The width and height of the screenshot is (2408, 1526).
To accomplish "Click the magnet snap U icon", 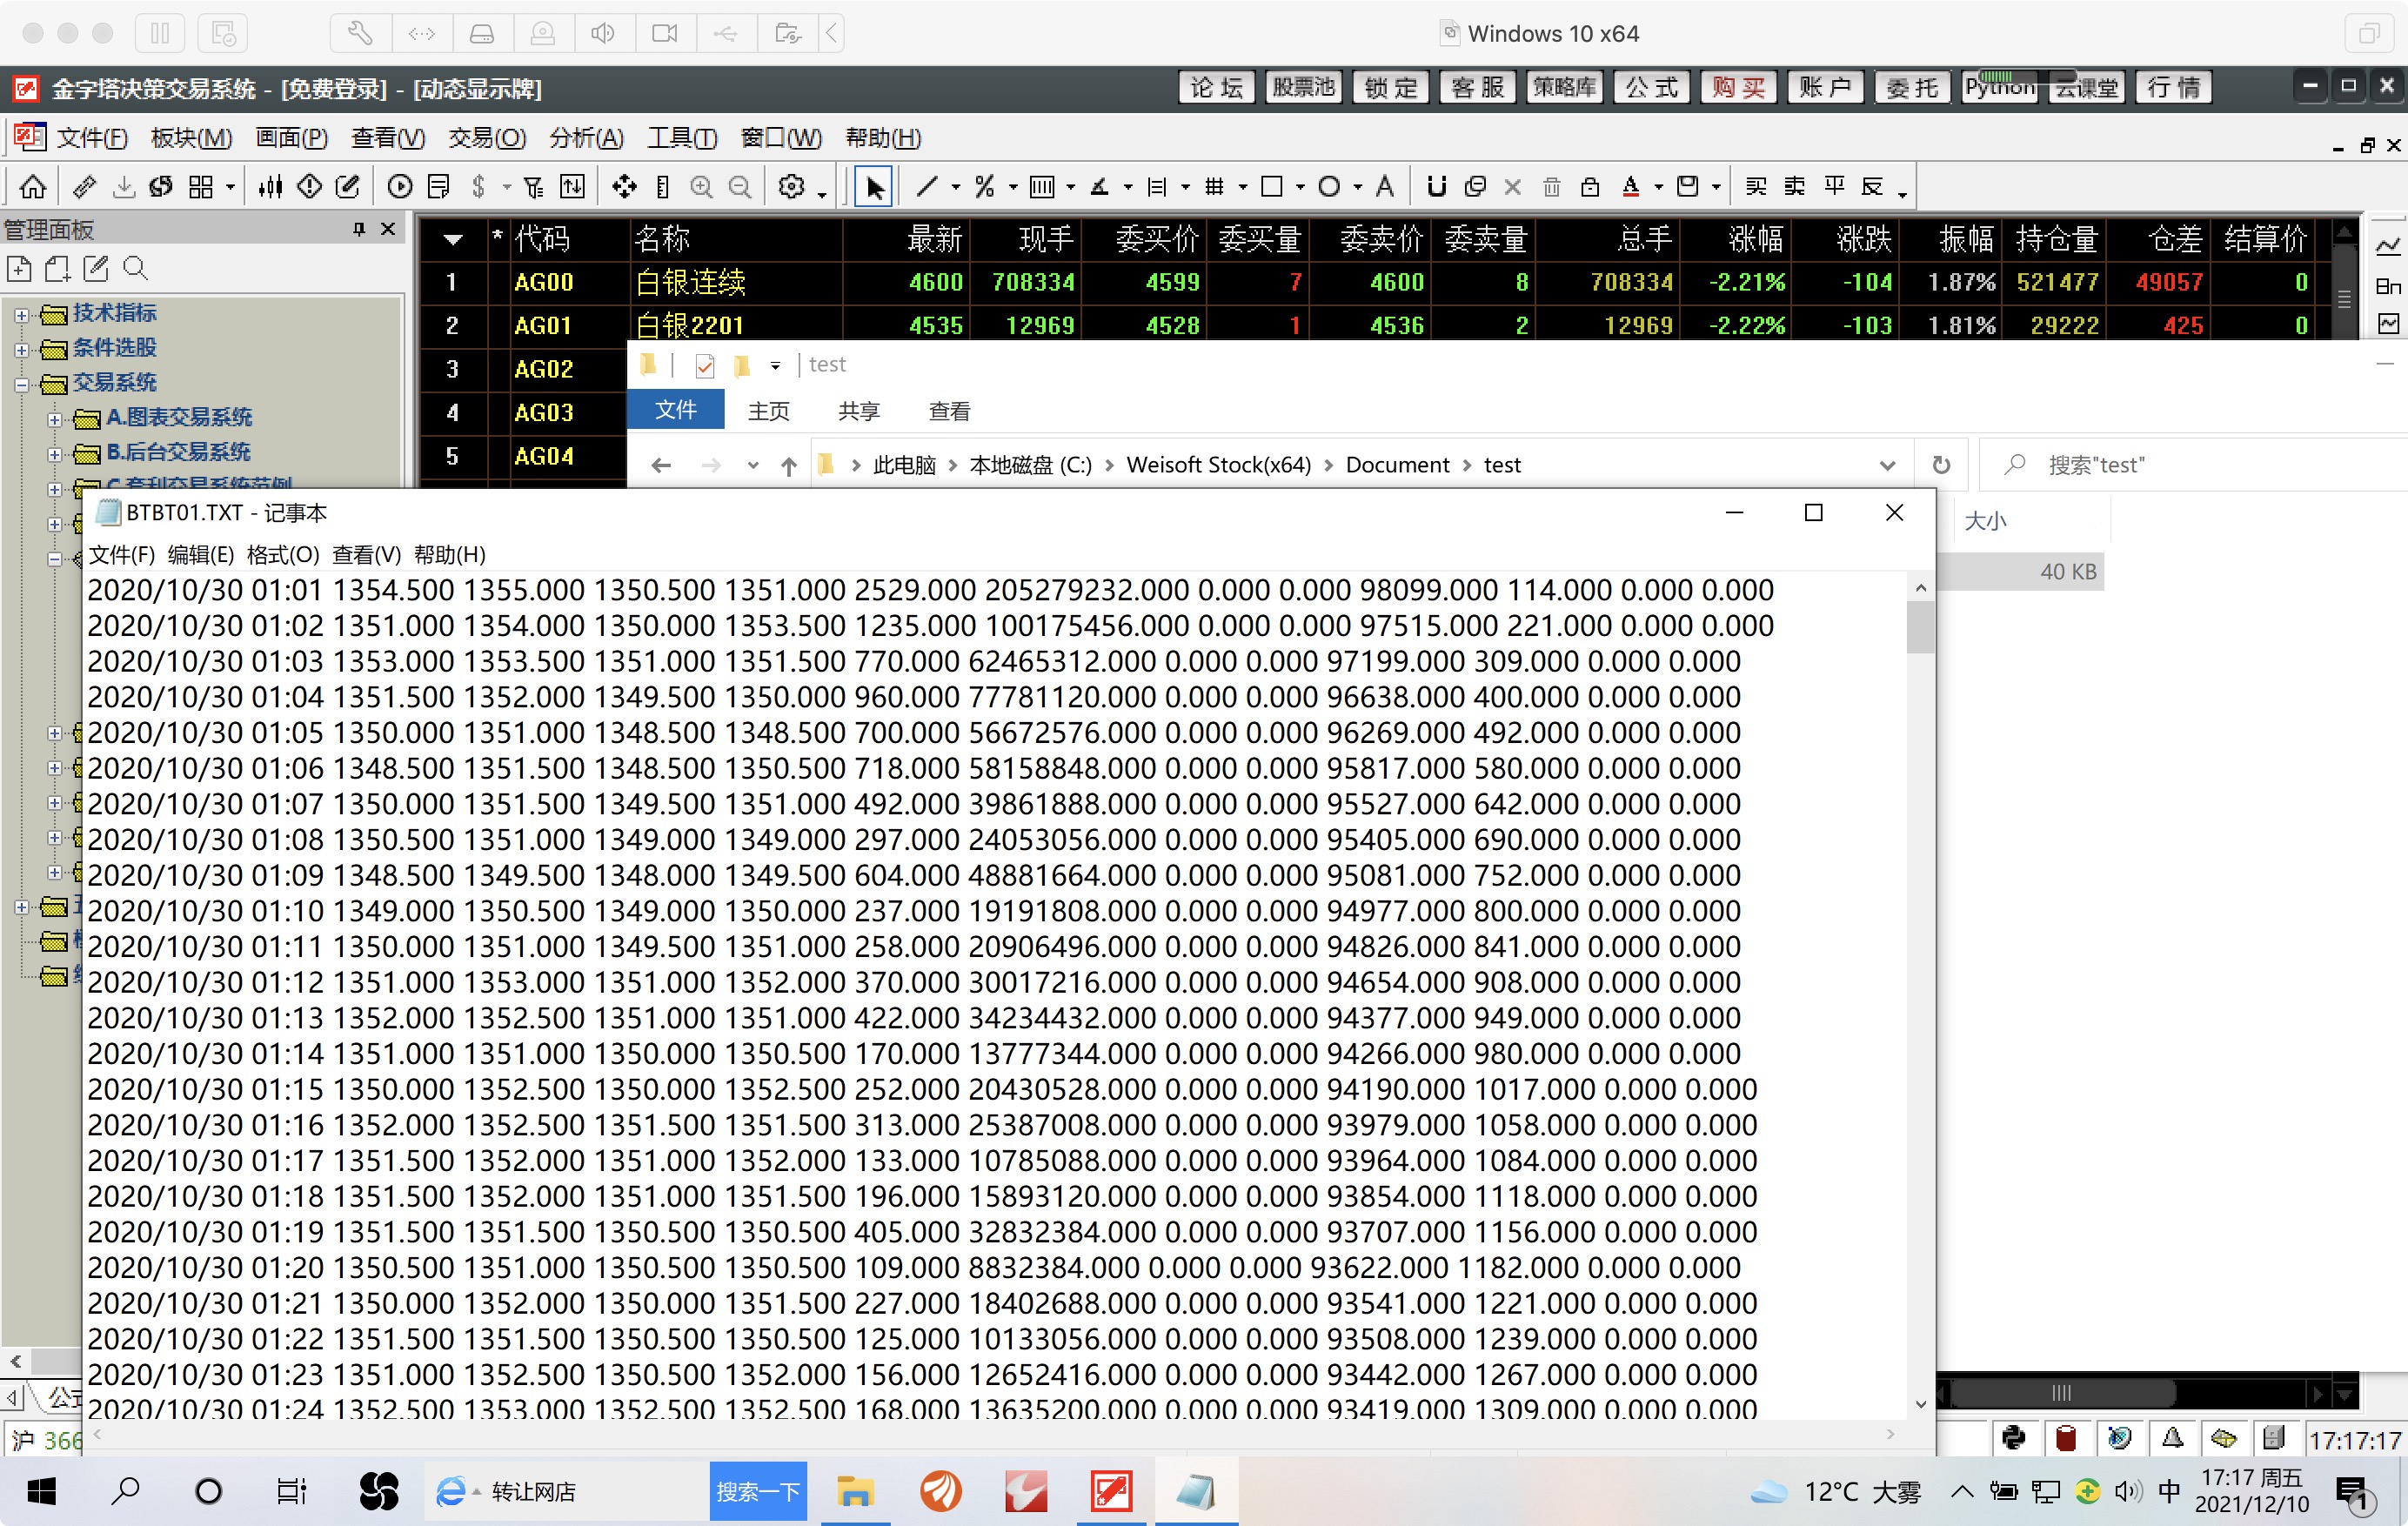I will [1436, 186].
